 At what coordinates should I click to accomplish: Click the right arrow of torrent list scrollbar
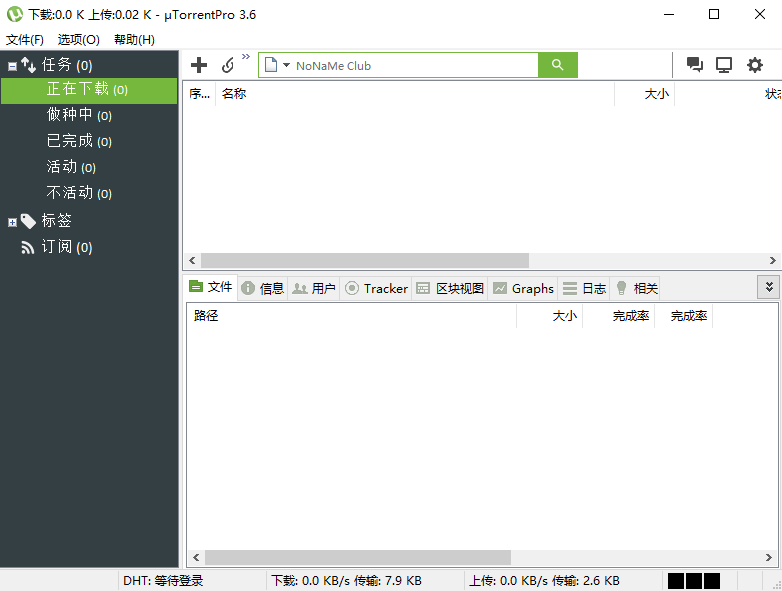coord(773,260)
